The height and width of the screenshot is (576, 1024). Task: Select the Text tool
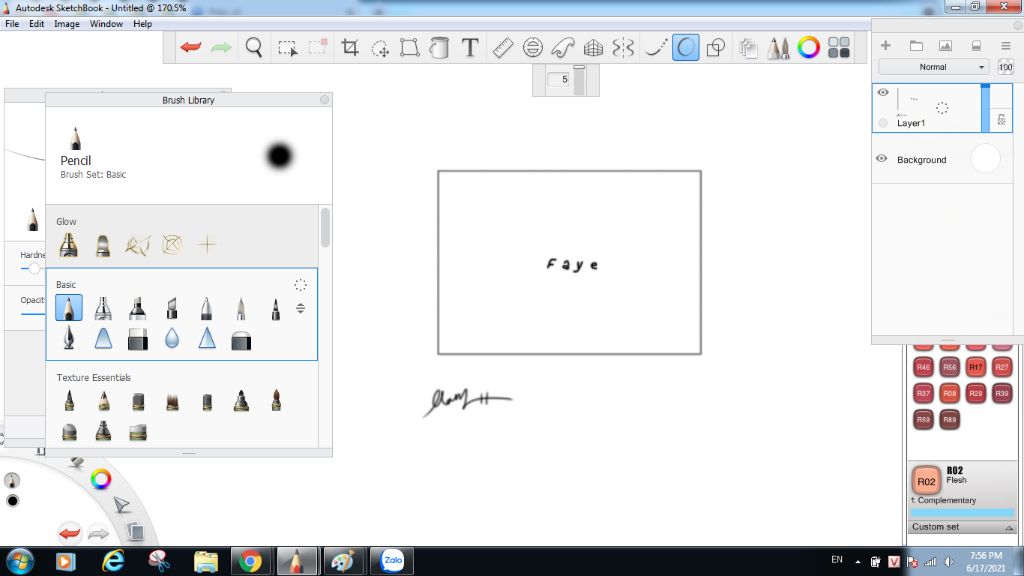[x=470, y=47]
